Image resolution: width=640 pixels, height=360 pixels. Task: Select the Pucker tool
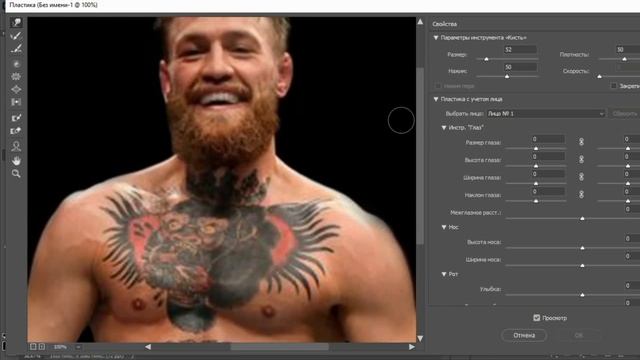tap(16, 76)
